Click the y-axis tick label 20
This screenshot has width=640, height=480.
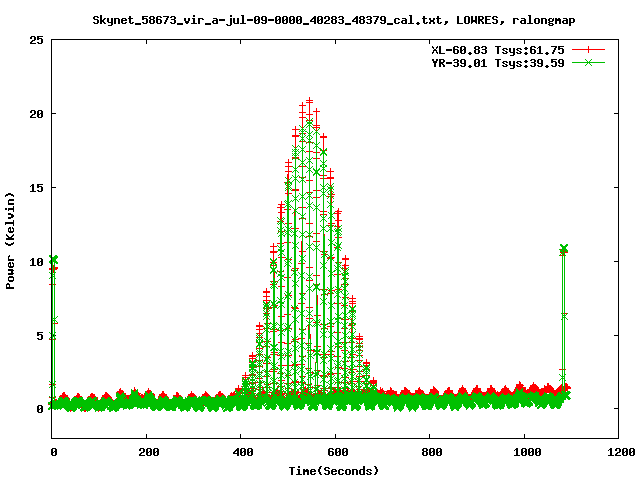click(x=36, y=114)
